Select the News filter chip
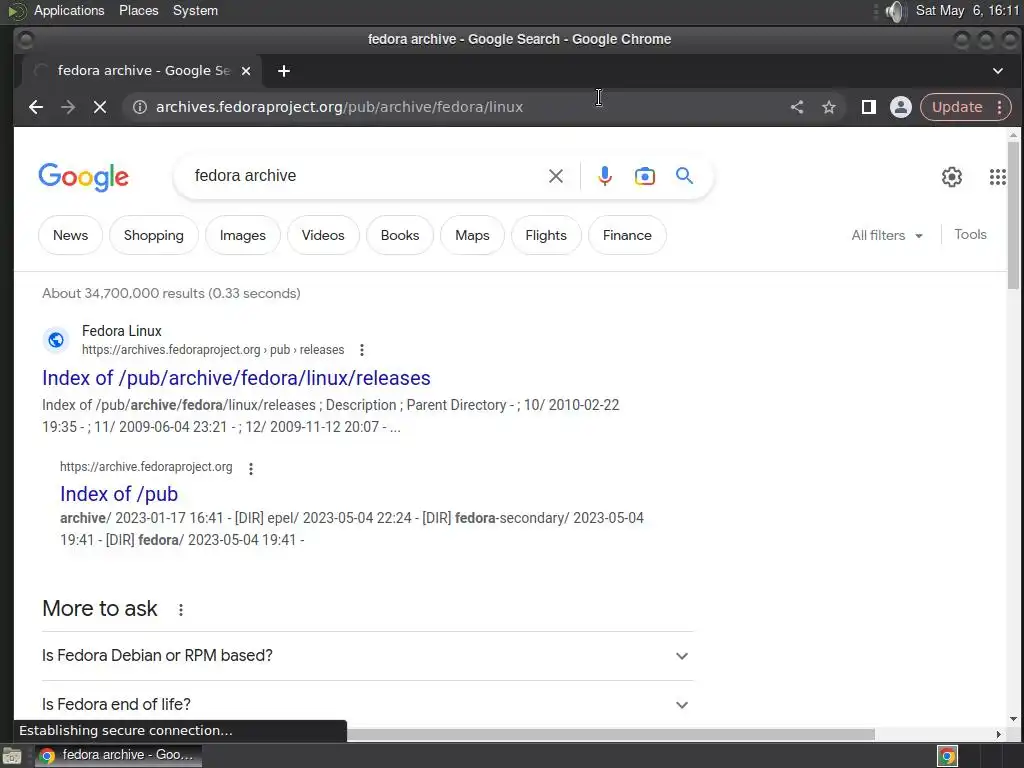1024x768 pixels. (71, 235)
